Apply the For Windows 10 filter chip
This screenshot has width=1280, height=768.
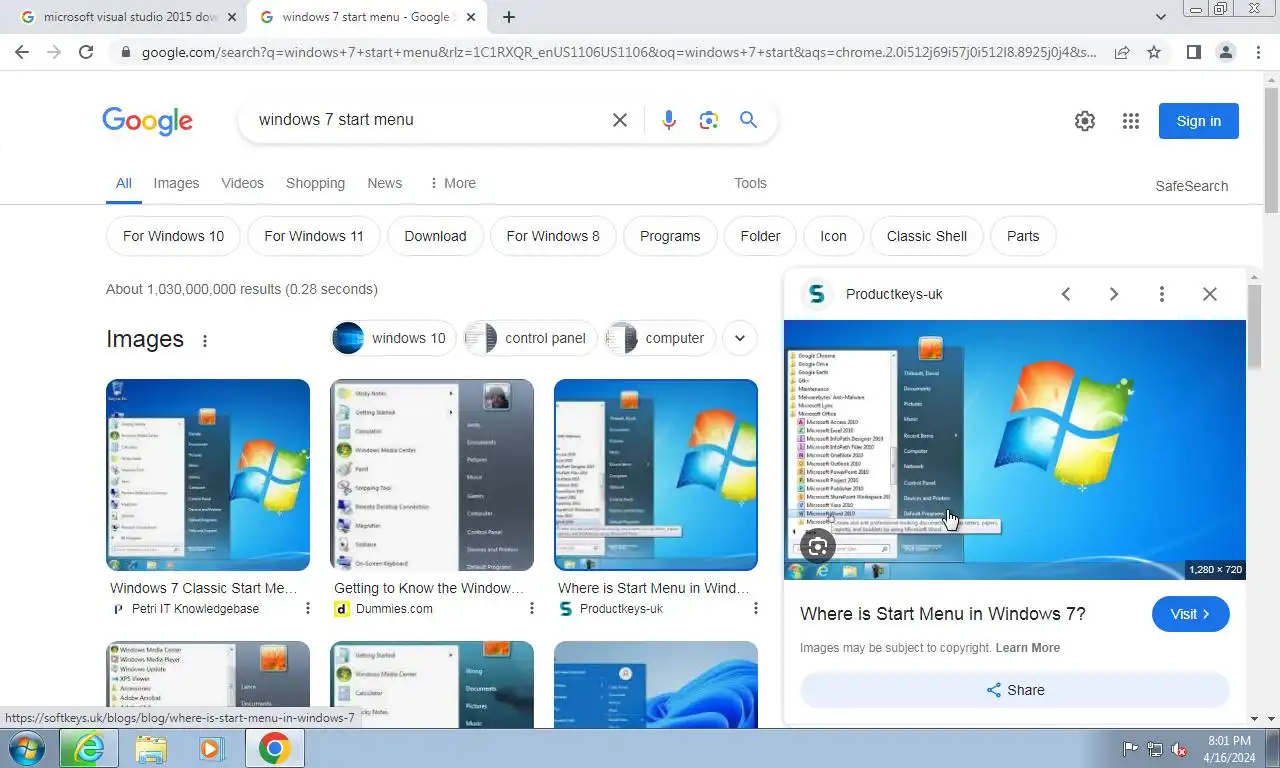point(173,236)
